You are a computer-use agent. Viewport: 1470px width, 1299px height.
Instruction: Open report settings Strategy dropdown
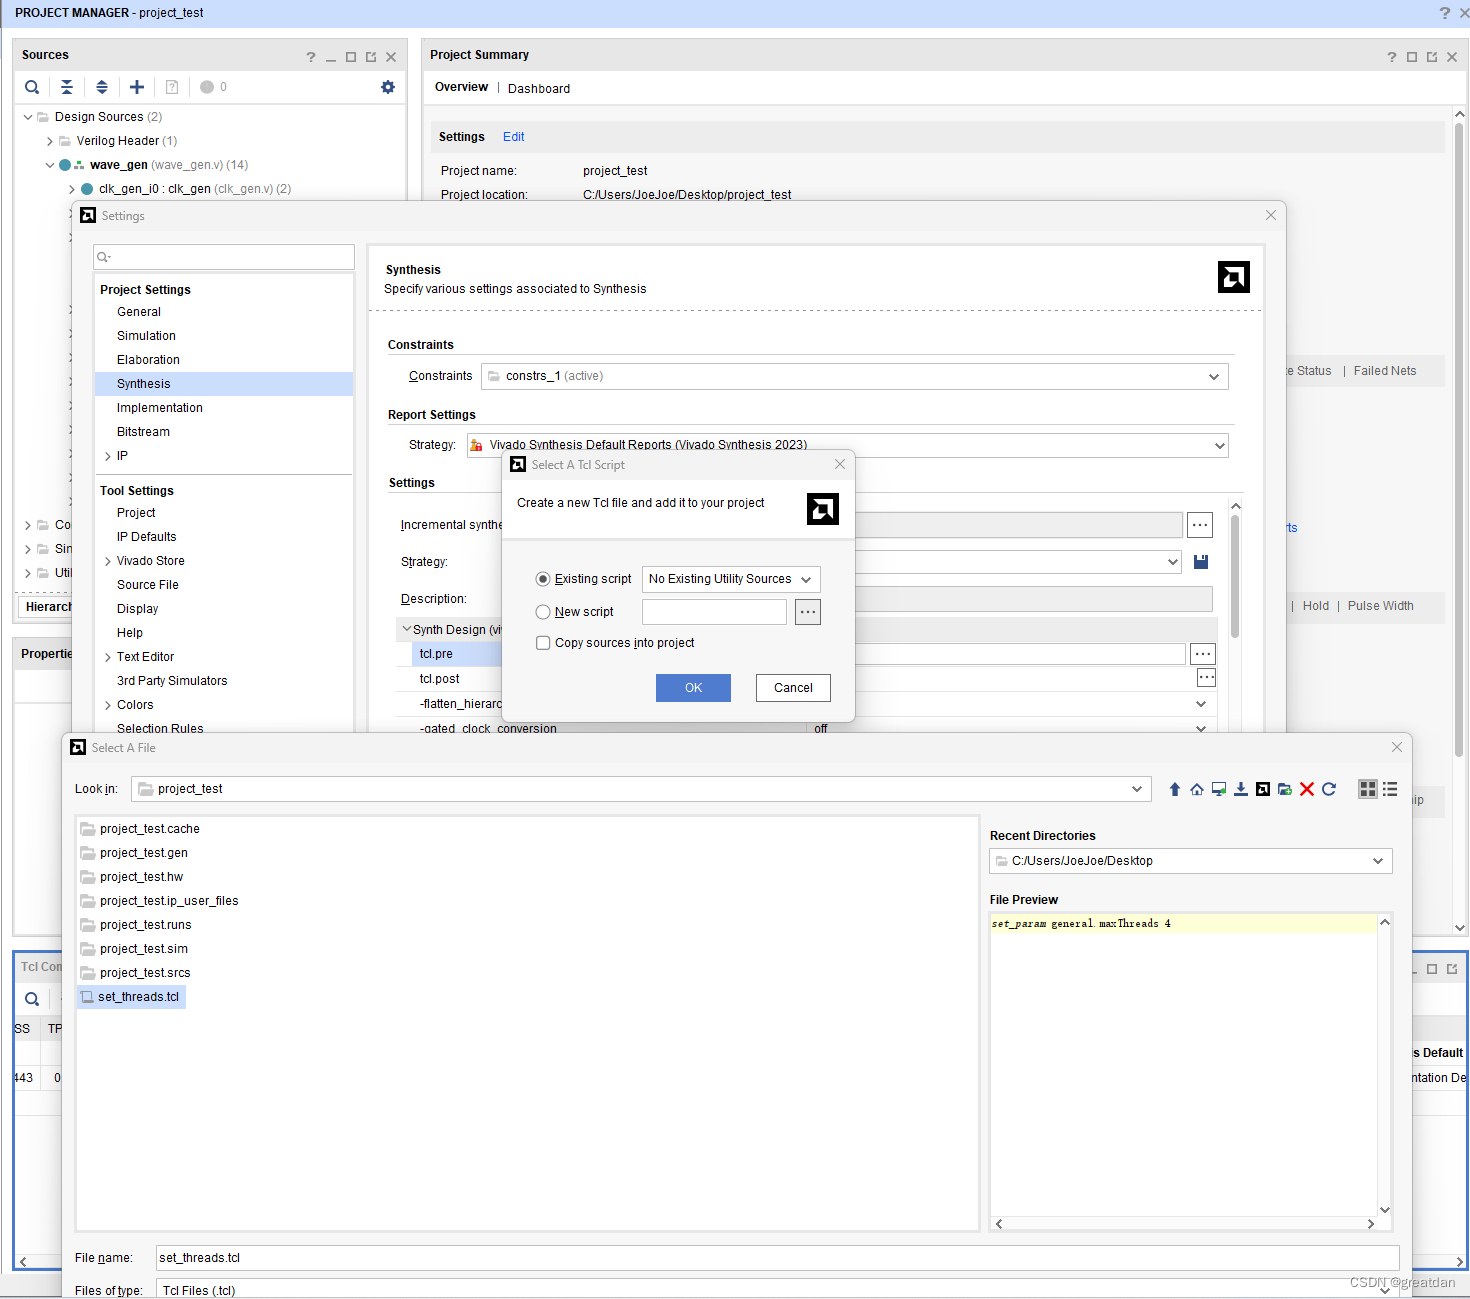tap(847, 445)
